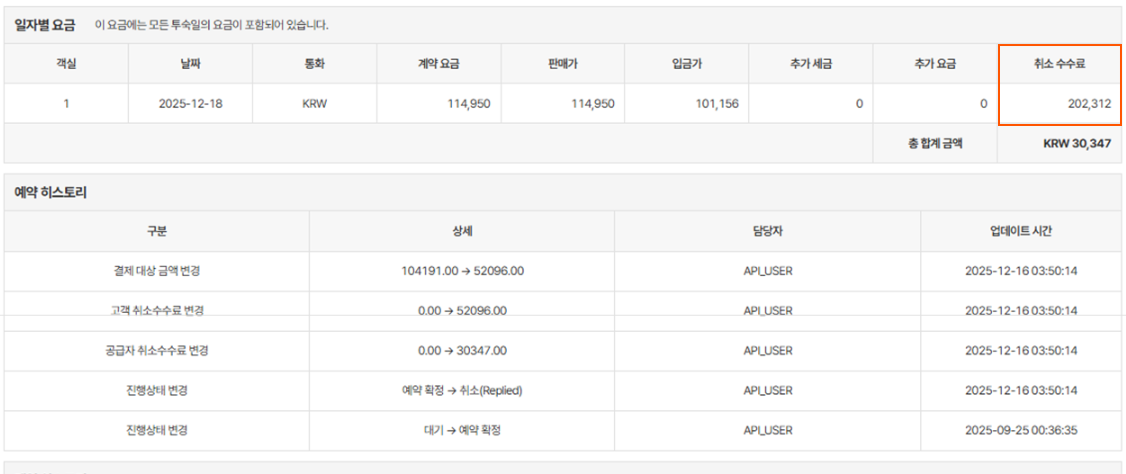Select the 담당자 column header
This screenshot has height=474, width=1126.
[x=767, y=231]
